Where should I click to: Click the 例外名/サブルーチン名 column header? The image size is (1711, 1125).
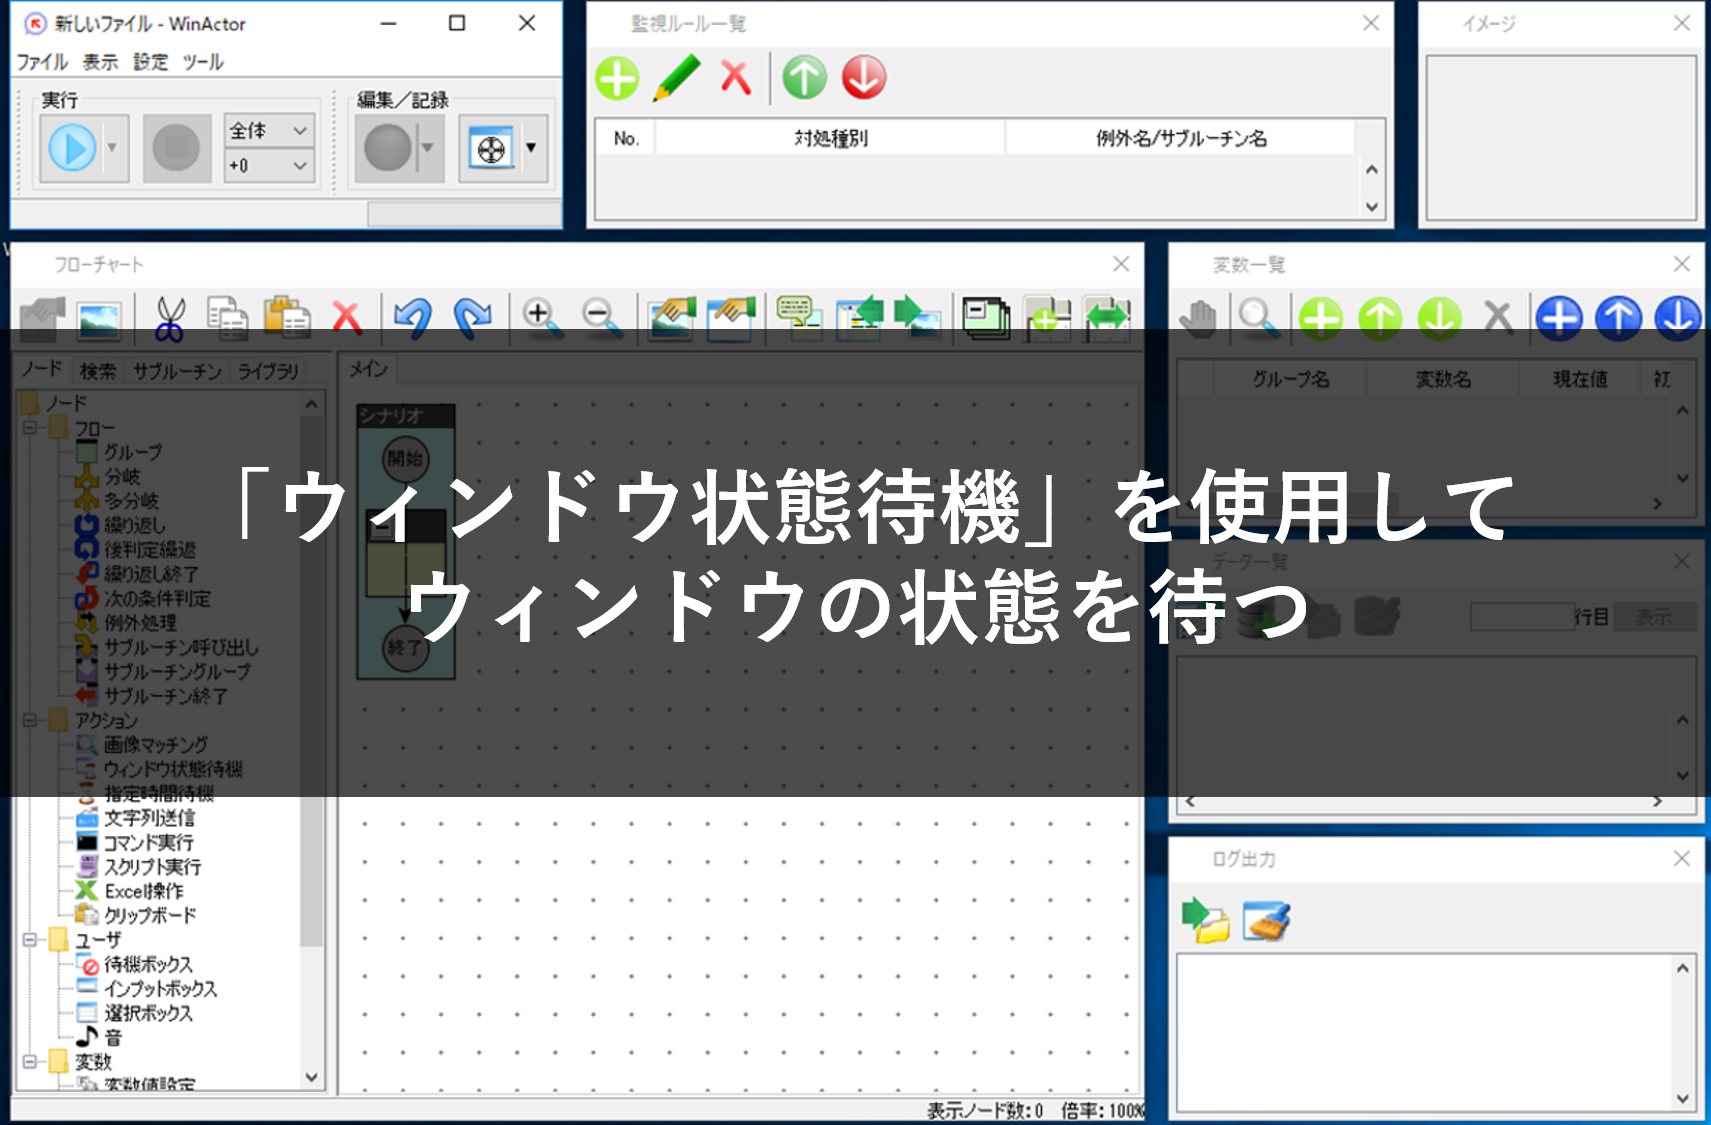point(1180,138)
